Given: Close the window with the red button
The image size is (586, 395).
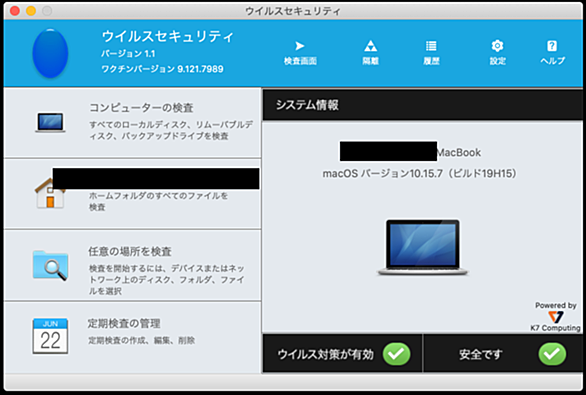Looking at the screenshot, I should pos(15,11).
